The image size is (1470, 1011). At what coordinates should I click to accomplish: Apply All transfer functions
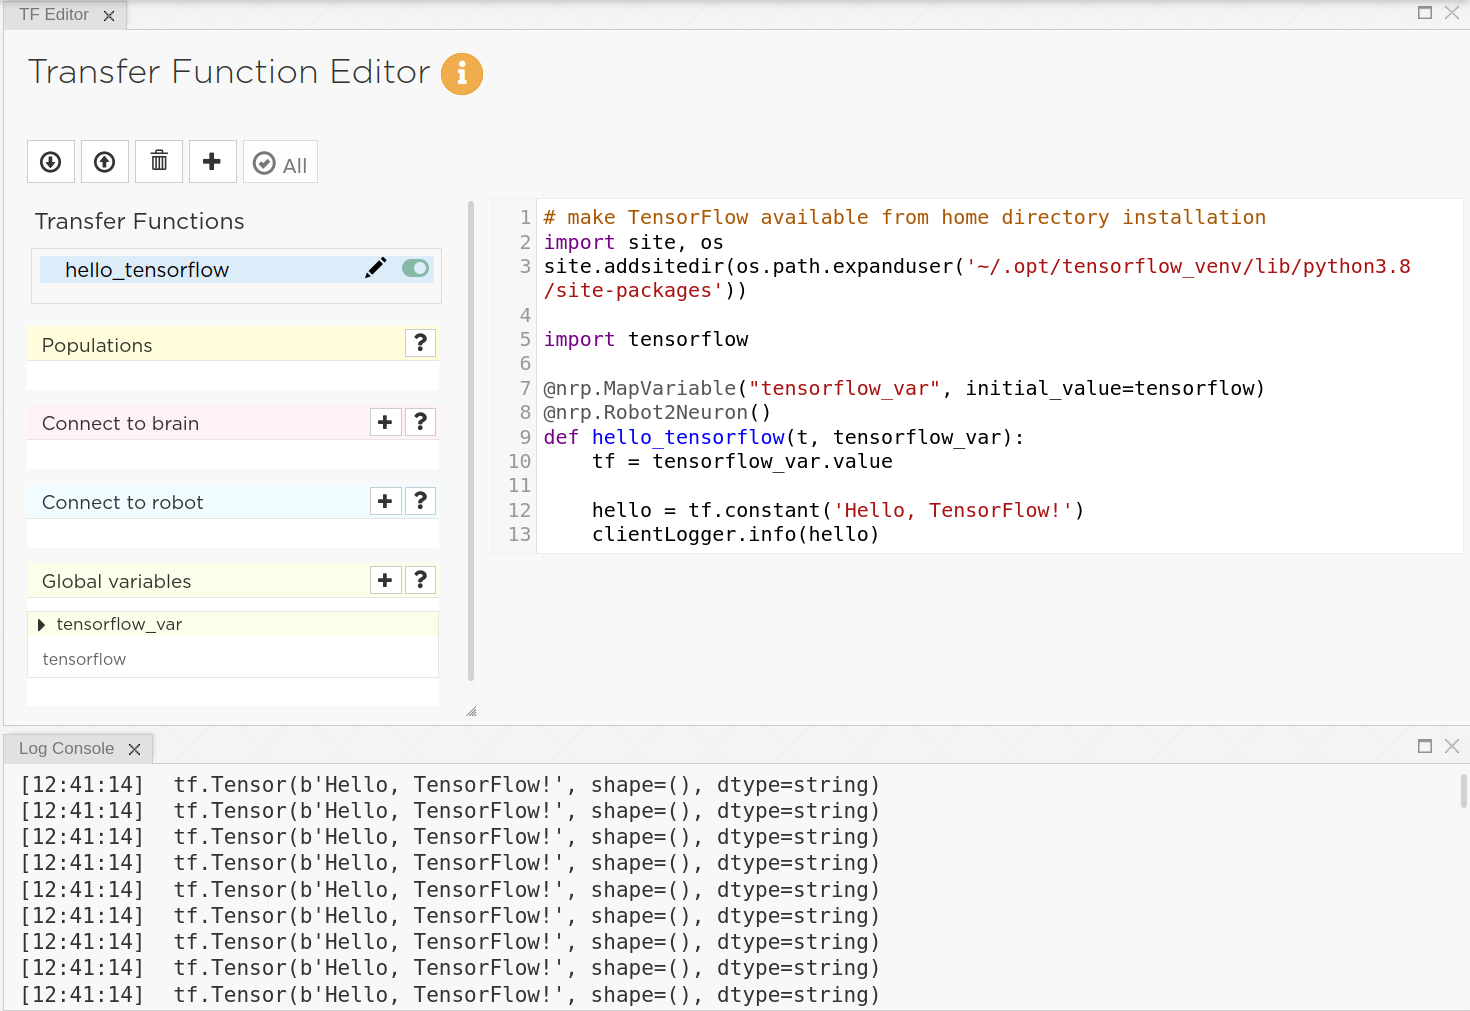click(280, 162)
